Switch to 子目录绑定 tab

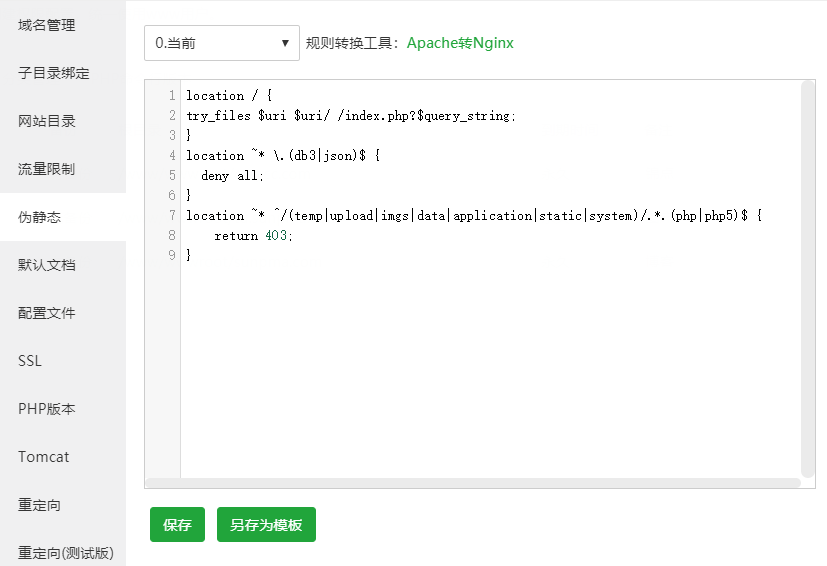point(54,73)
